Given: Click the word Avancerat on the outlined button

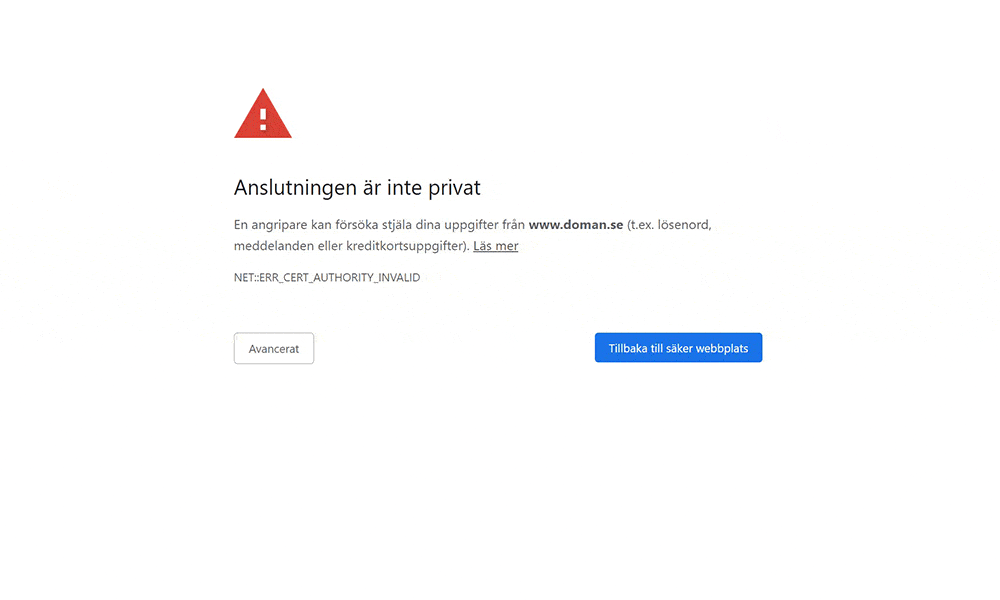Looking at the screenshot, I should [274, 349].
